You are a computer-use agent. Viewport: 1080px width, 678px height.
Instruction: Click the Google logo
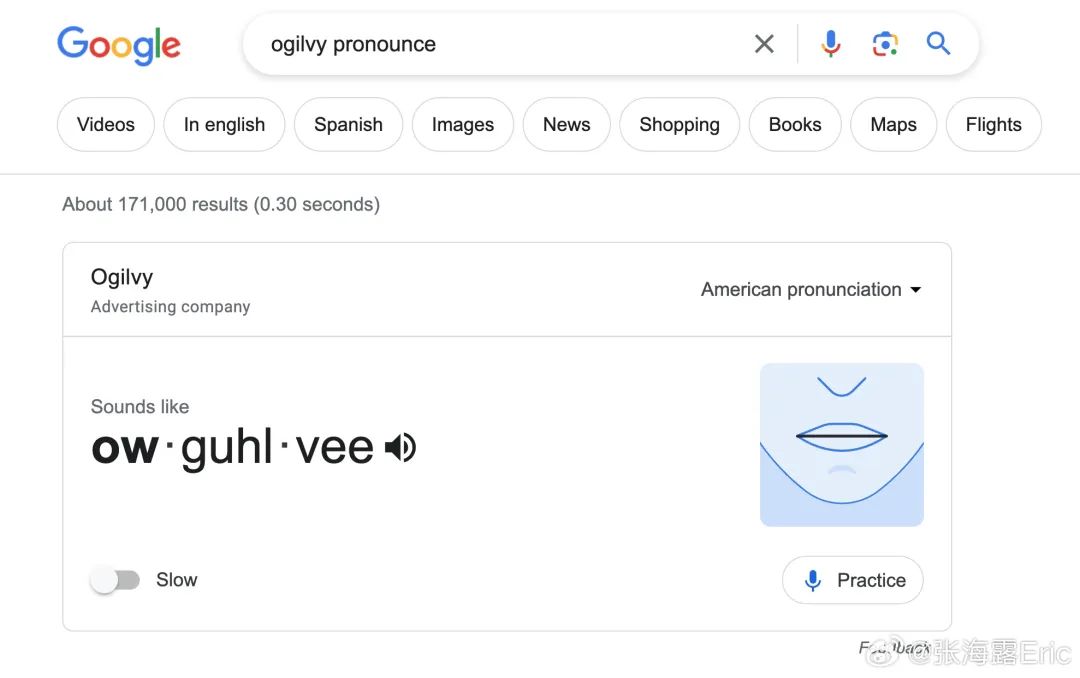tap(118, 45)
